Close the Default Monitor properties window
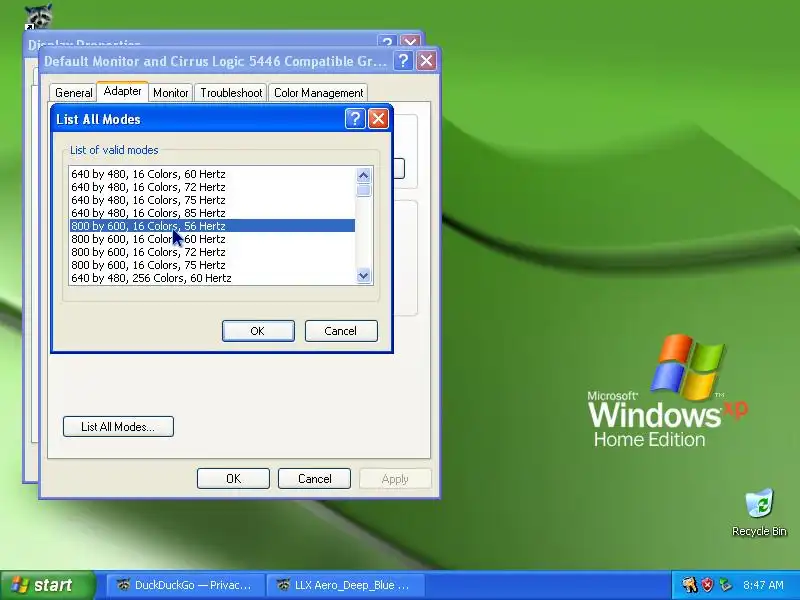Screen dimensions: 800x600 tap(426, 61)
